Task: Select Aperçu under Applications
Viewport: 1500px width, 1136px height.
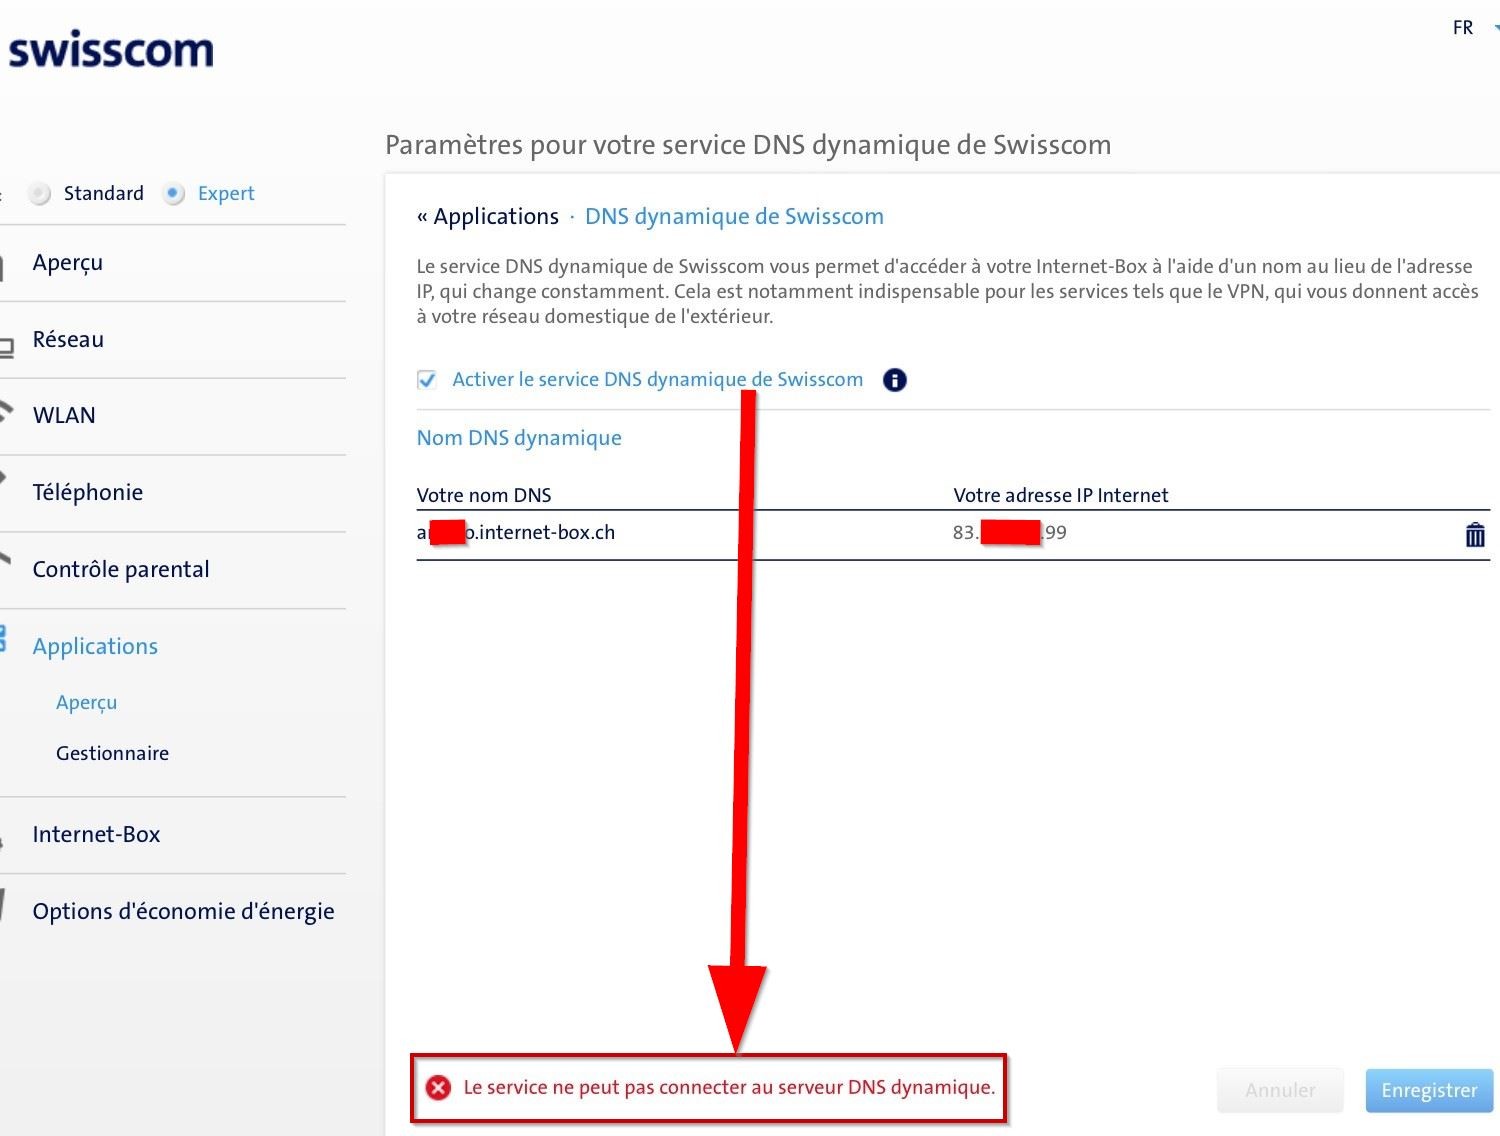Action: pos(87,703)
